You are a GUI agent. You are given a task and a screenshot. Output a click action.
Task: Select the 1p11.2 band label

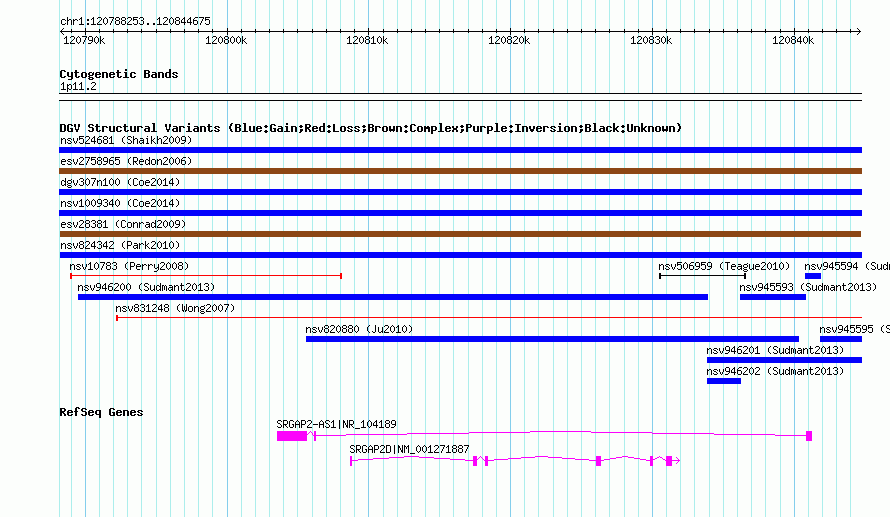click(x=78, y=86)
